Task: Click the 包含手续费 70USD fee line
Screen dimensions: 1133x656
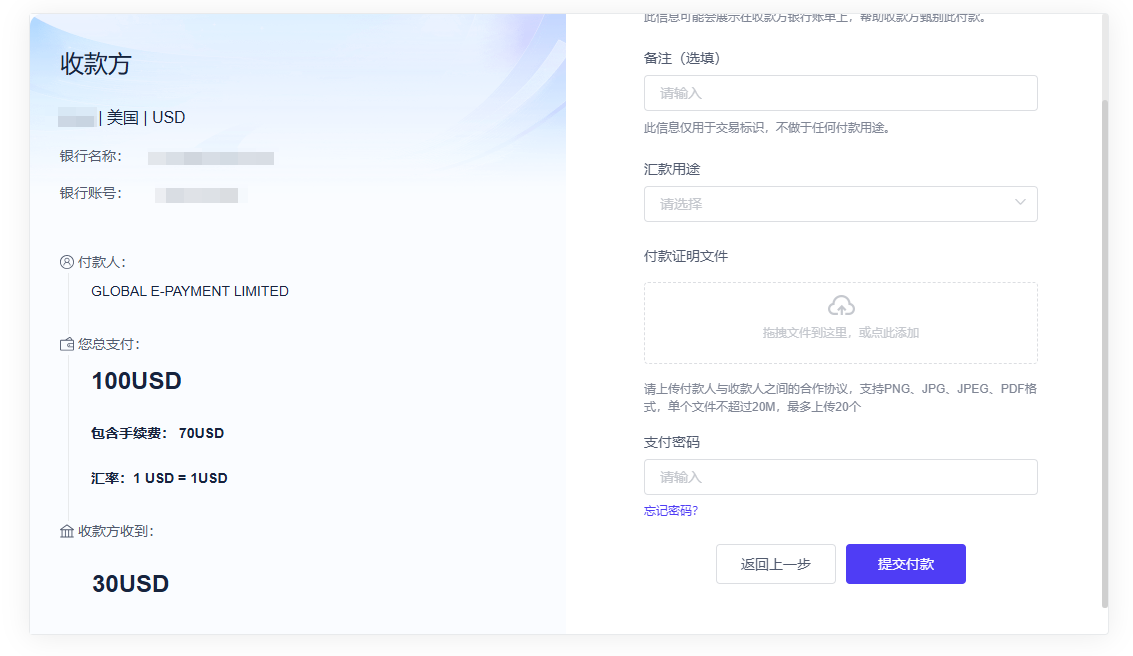Action: click(157, 433)
